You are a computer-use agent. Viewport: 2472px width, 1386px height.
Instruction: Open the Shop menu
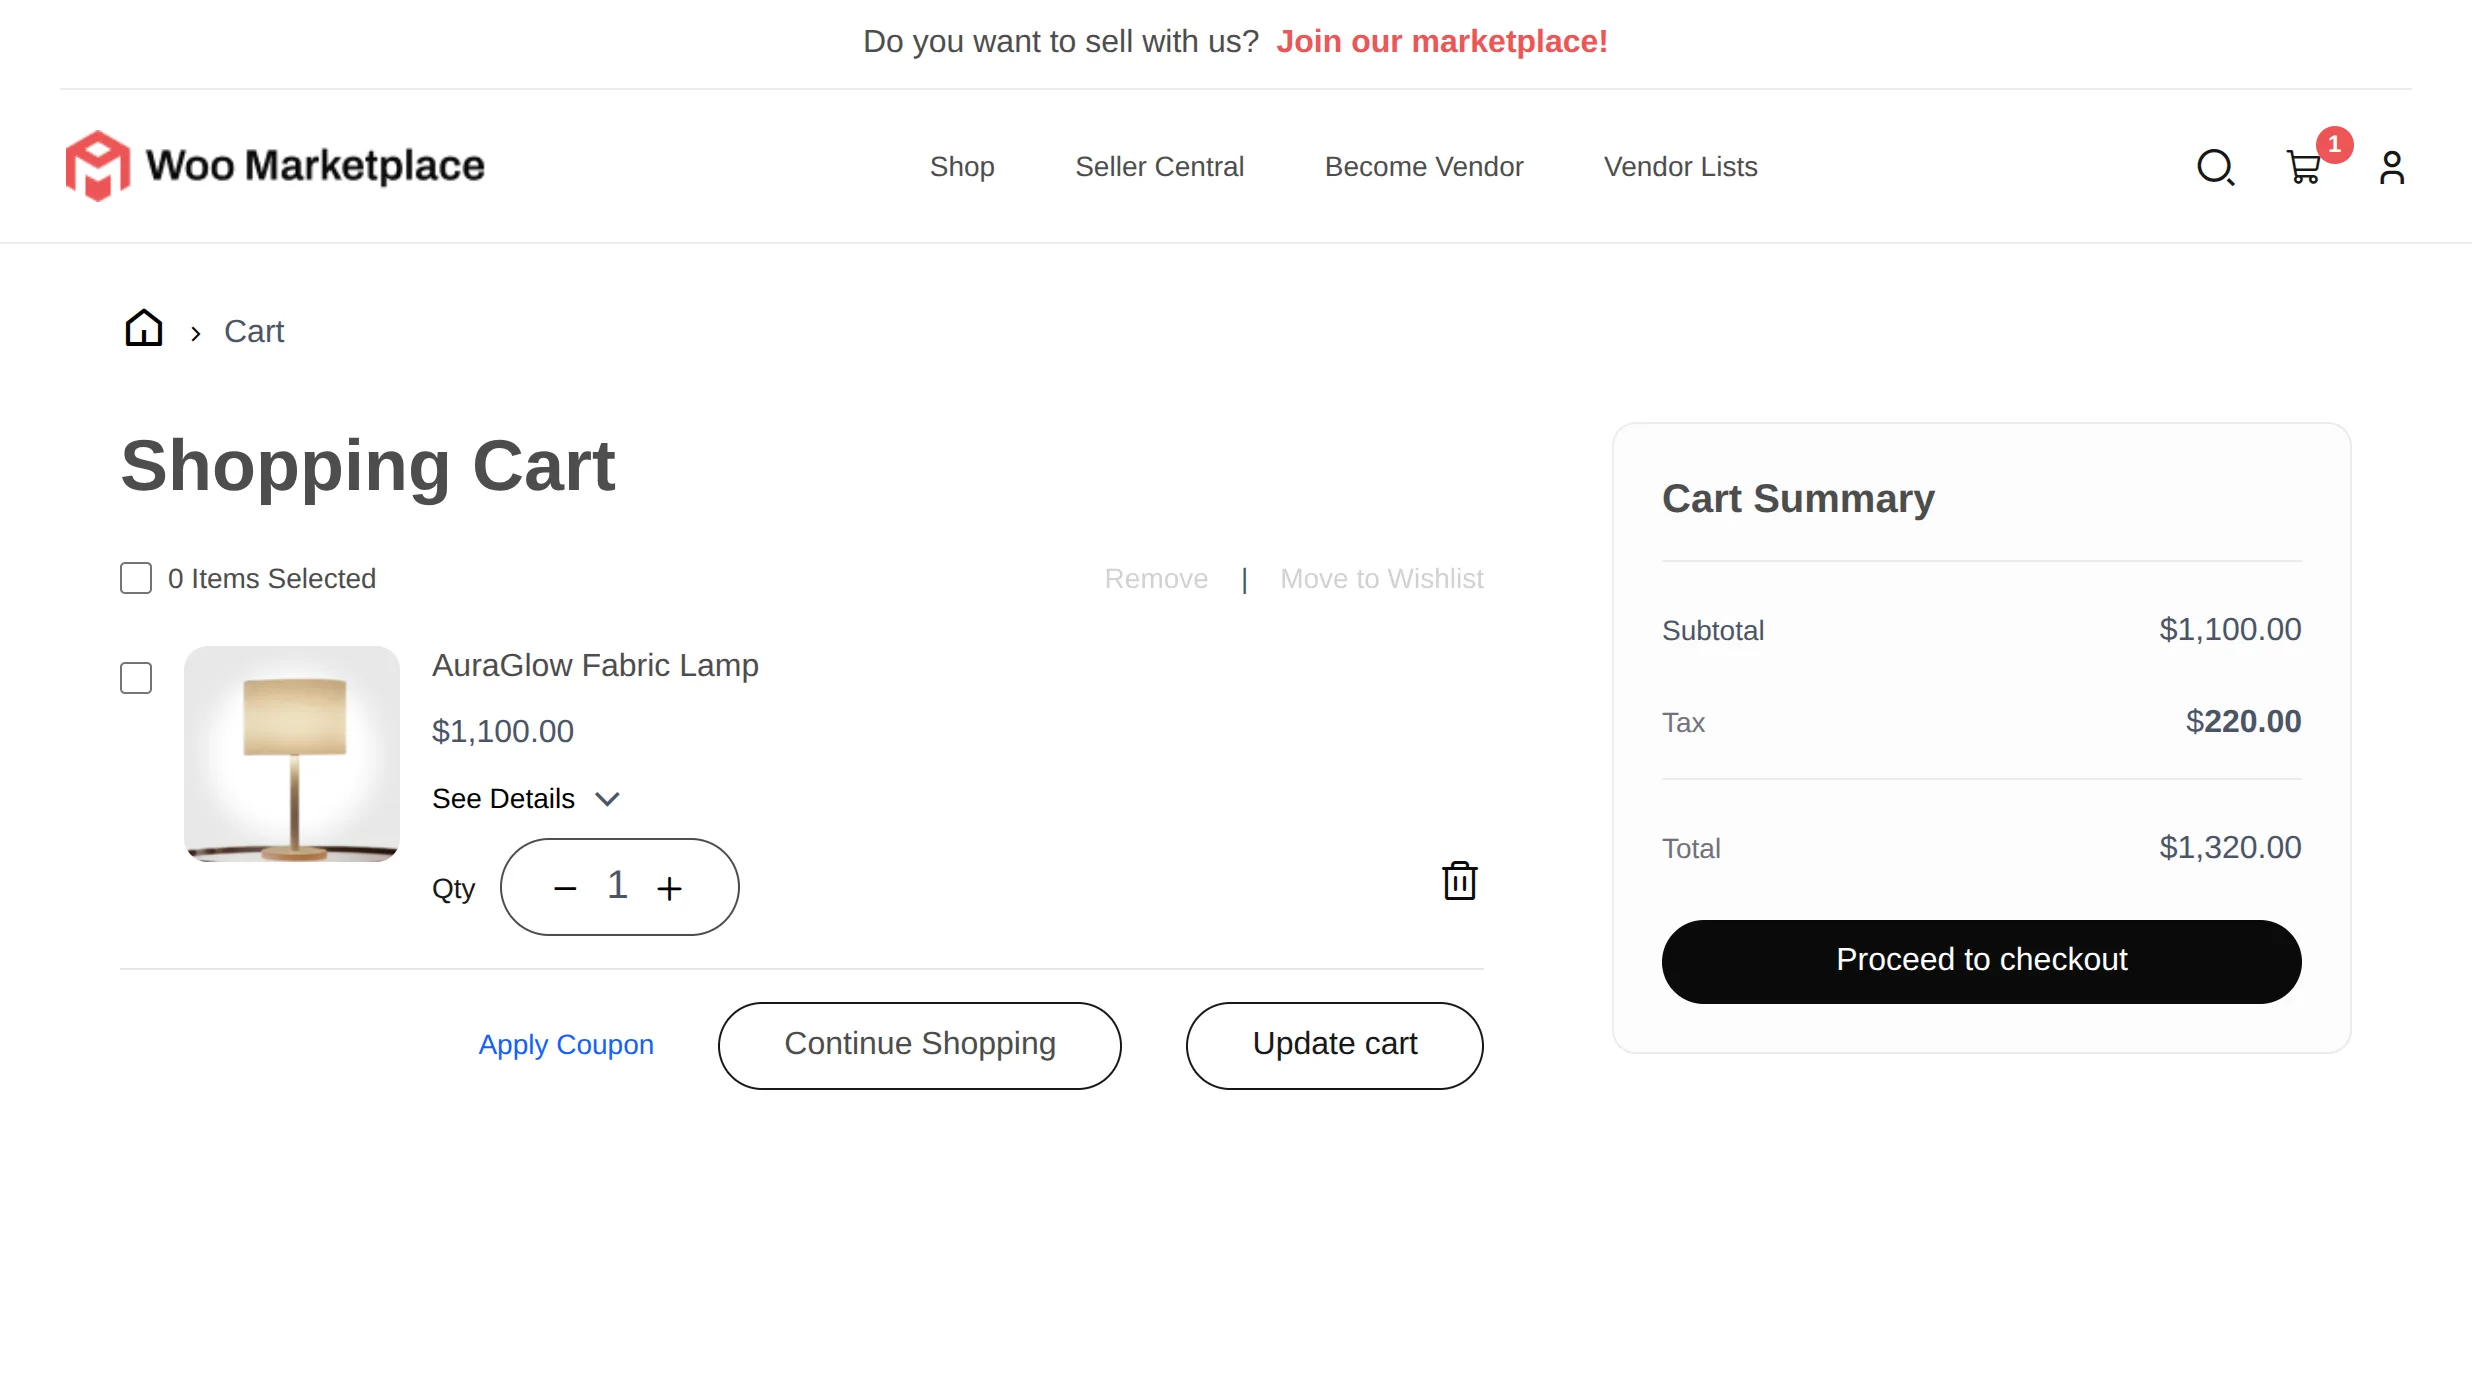[x=962, y=167]
